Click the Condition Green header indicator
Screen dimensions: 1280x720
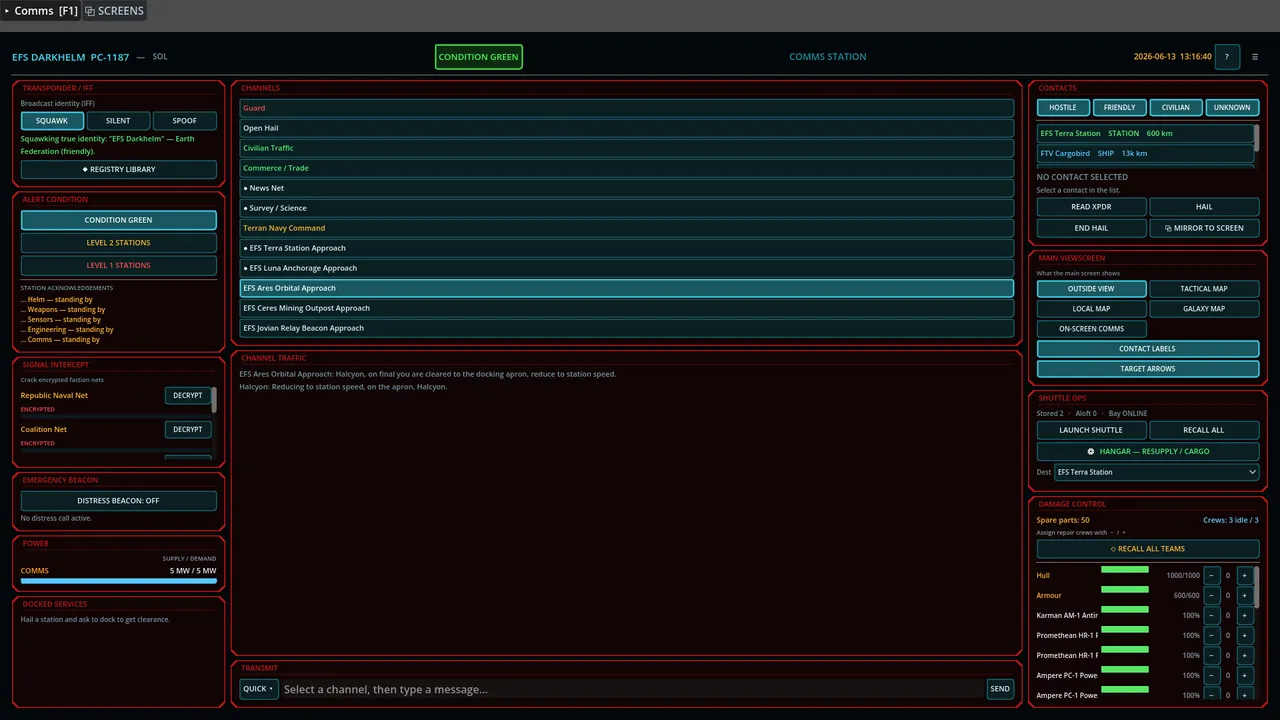pyautogui.click(x=478, y=57)
